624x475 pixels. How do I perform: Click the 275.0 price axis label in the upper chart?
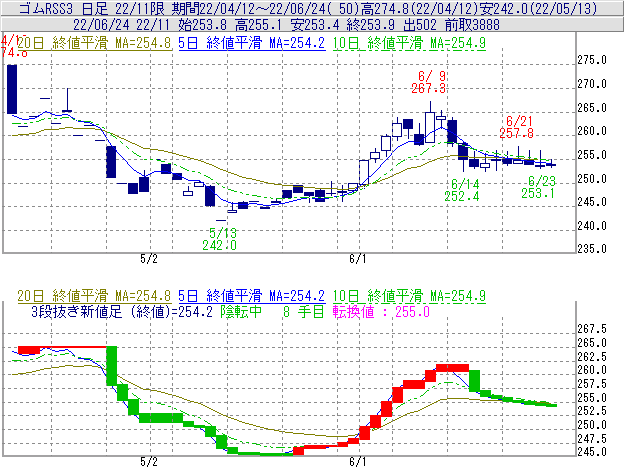click(x=592, y=60)
